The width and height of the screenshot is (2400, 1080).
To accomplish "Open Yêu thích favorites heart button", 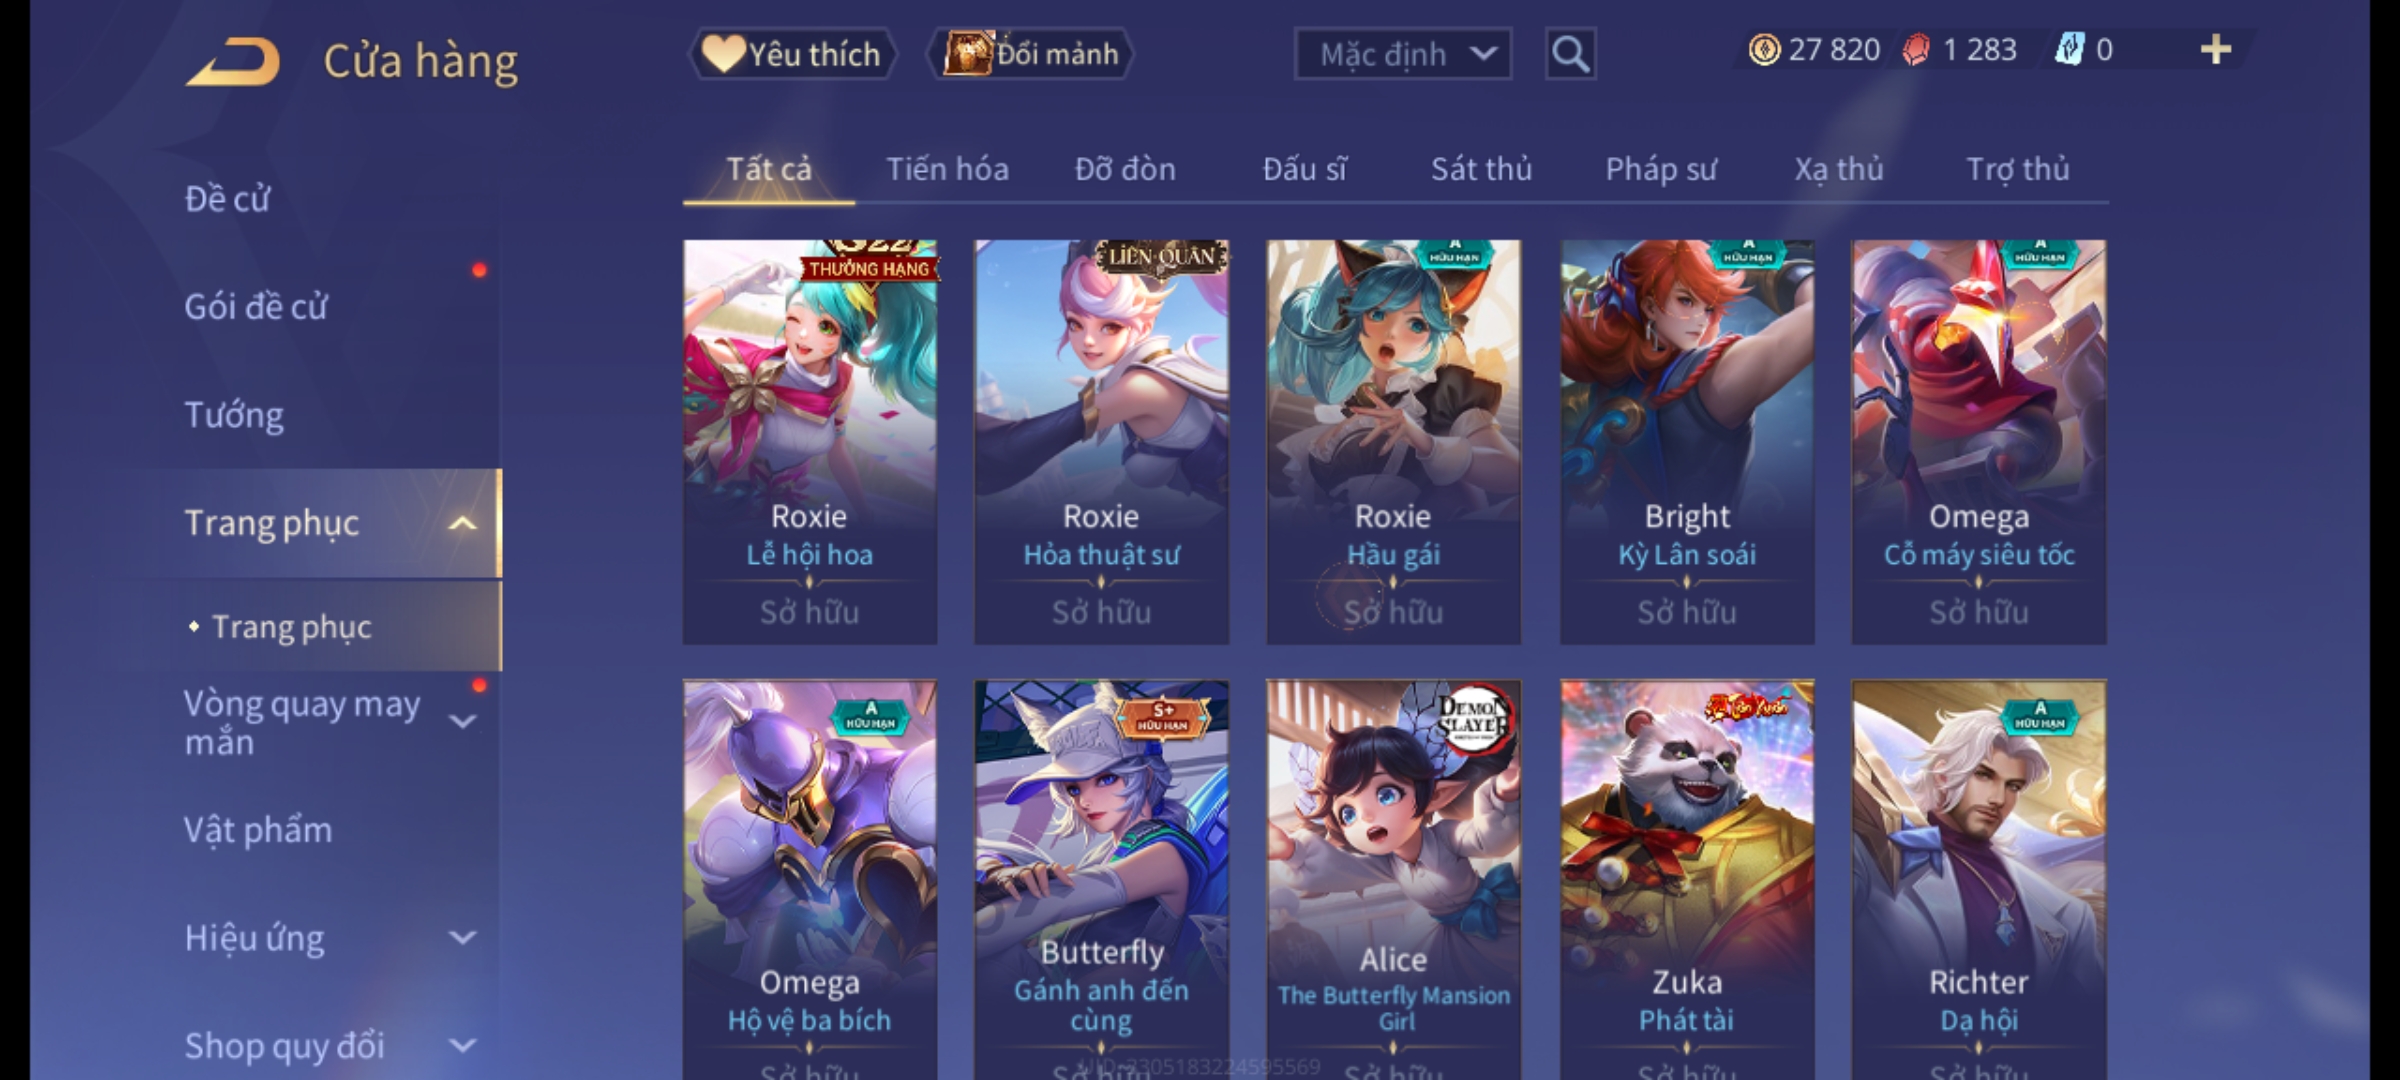I will pos(792,54).
